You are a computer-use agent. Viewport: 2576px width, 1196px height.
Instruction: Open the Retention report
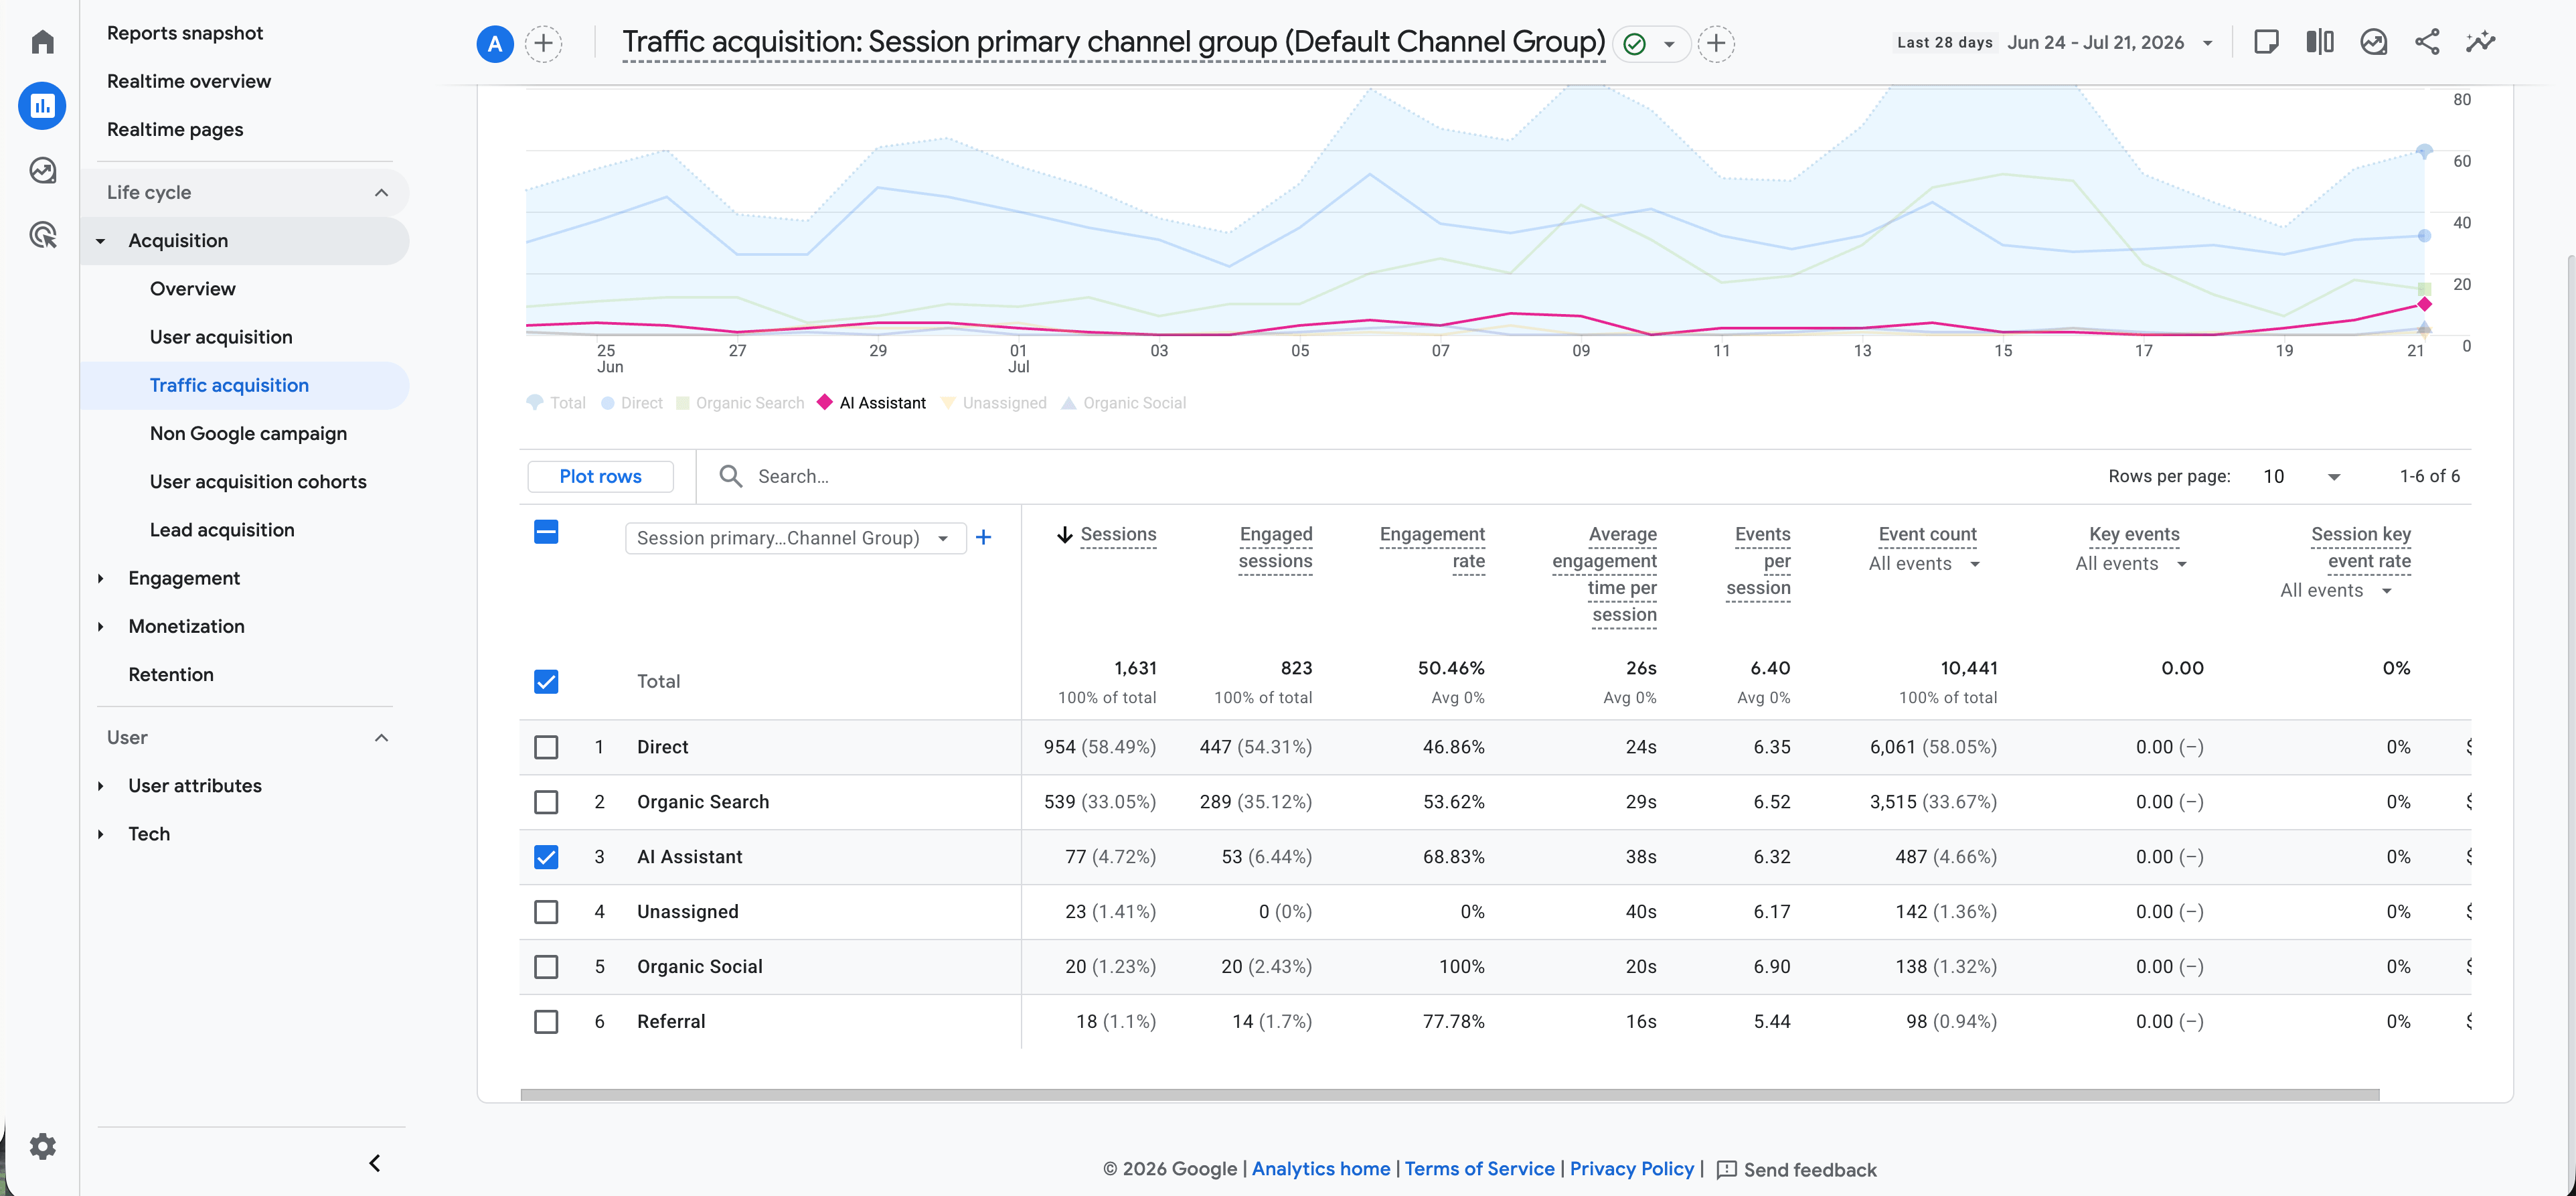(171, 674)
